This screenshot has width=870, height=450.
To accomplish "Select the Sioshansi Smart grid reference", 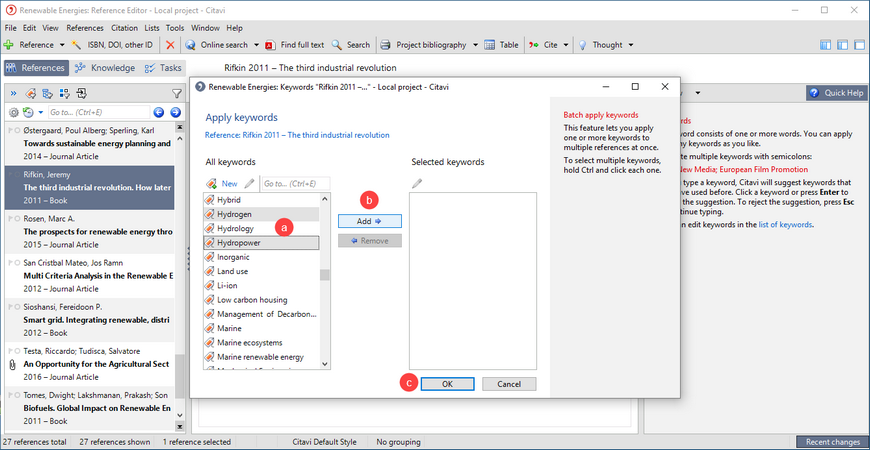I will [90, 320].
